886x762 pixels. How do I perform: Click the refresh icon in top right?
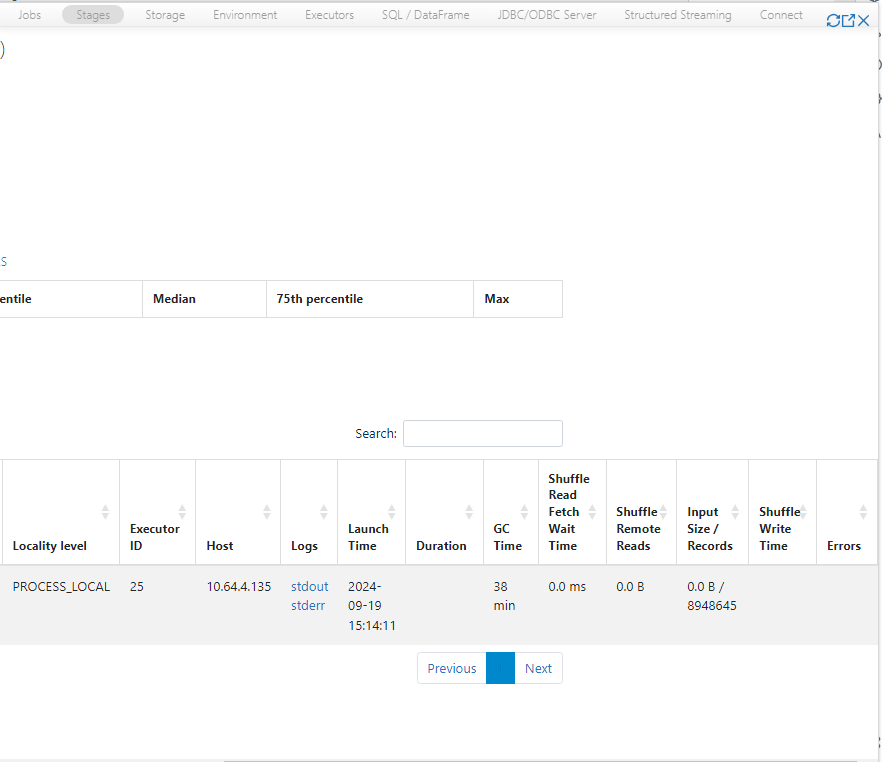[833, 21]
